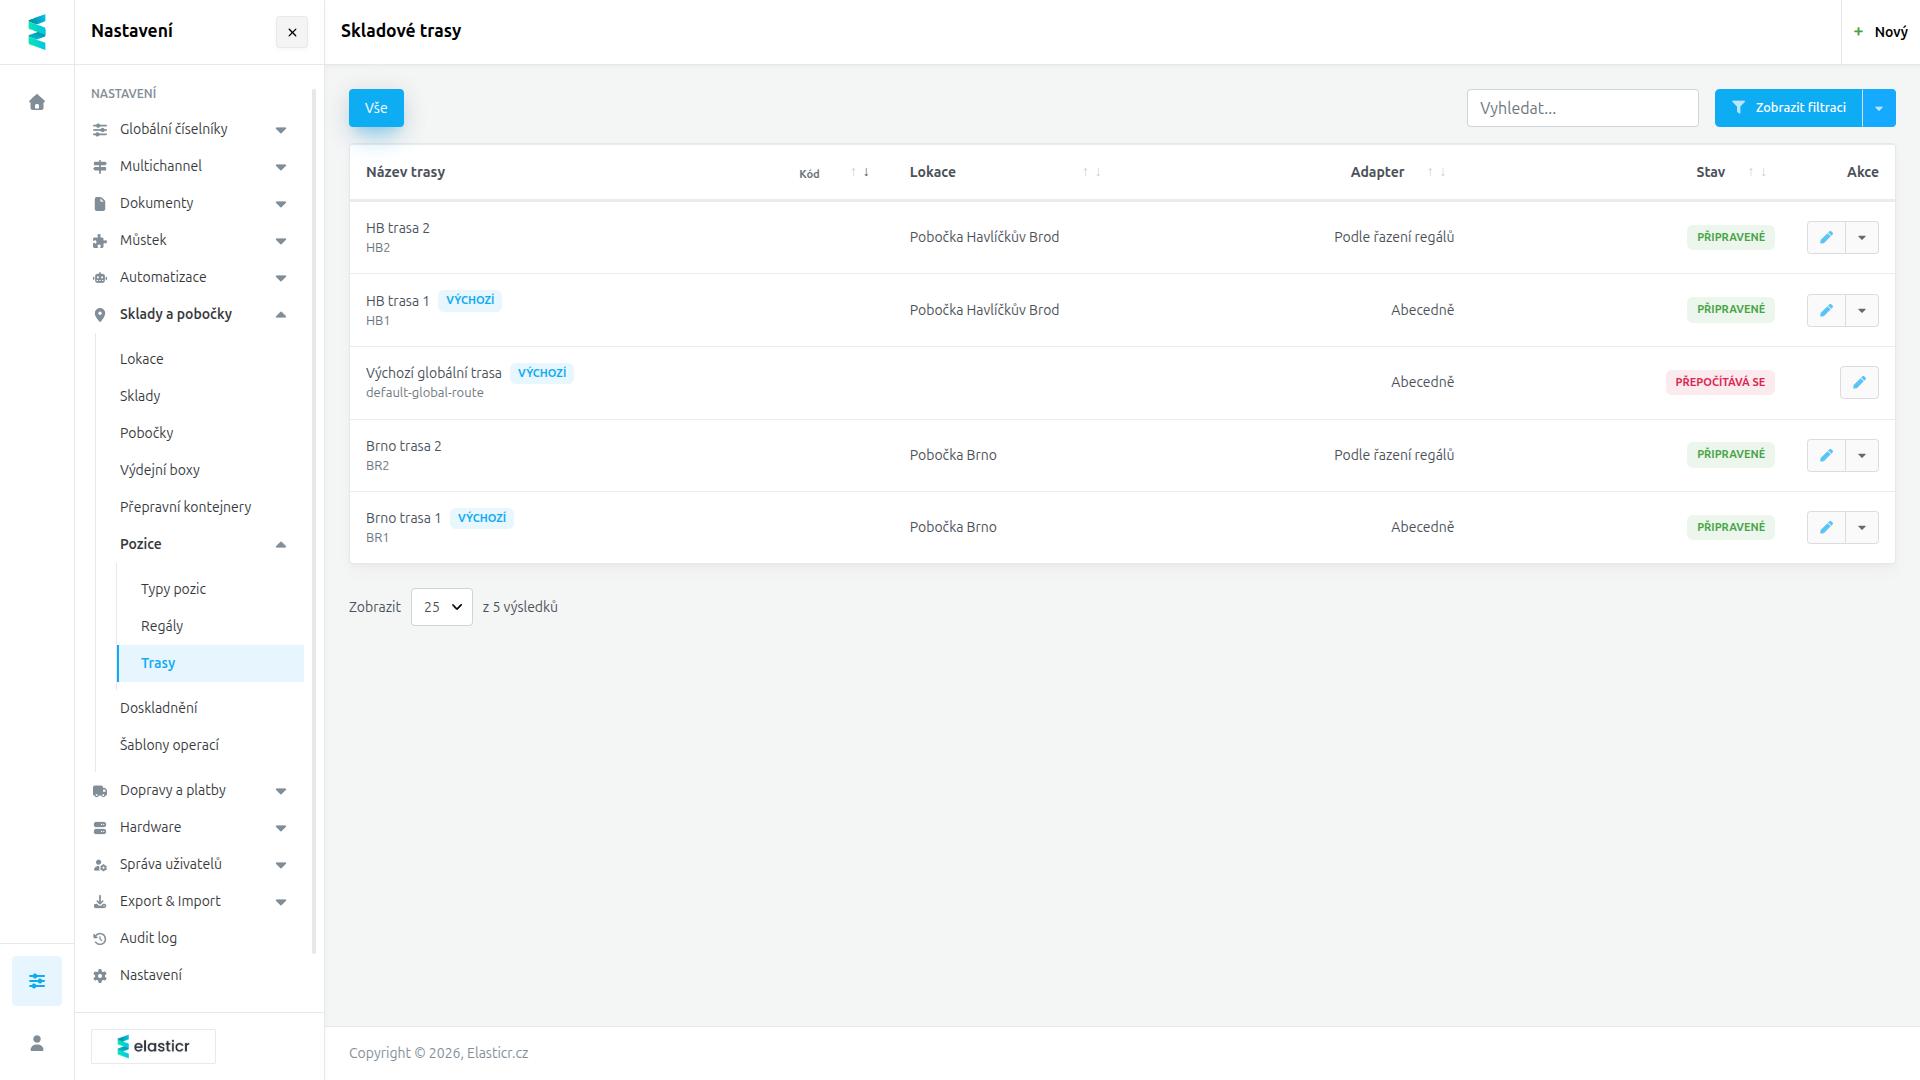Click the Nový button to add a route
Viewport: 1920px width, 1080px height.
point(1880,32)
